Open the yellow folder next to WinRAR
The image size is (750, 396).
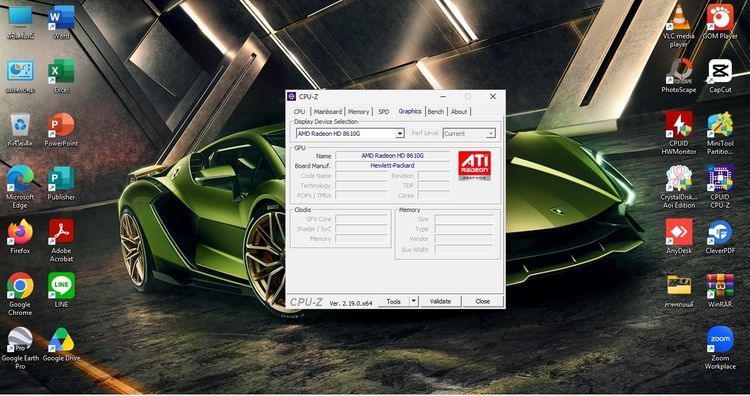point(679,290)
